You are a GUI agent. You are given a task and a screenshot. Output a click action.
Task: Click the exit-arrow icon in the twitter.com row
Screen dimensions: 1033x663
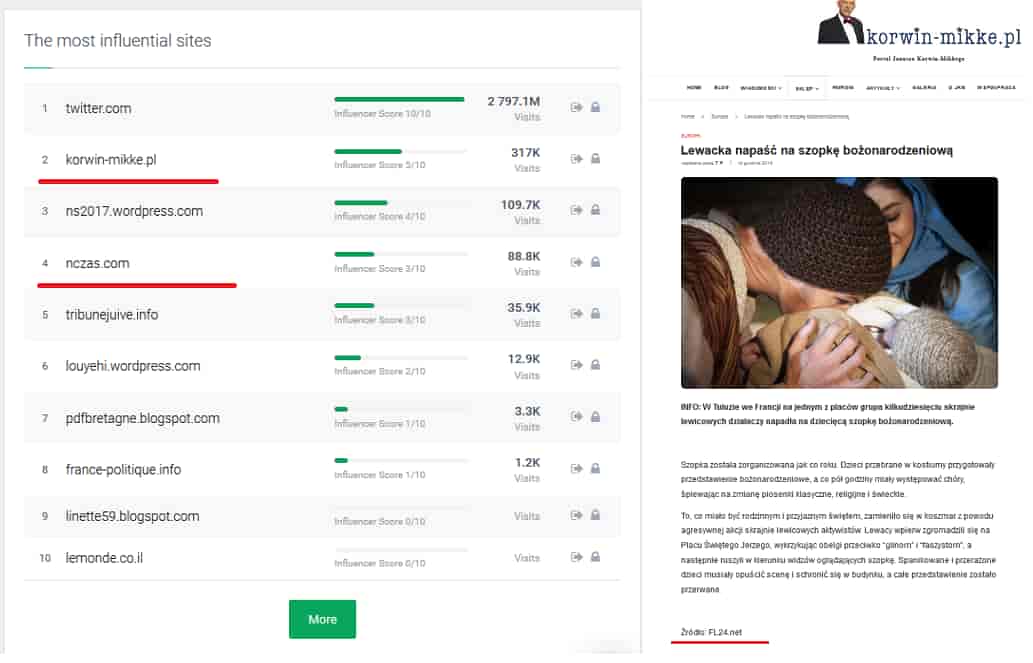coord(576,107)
